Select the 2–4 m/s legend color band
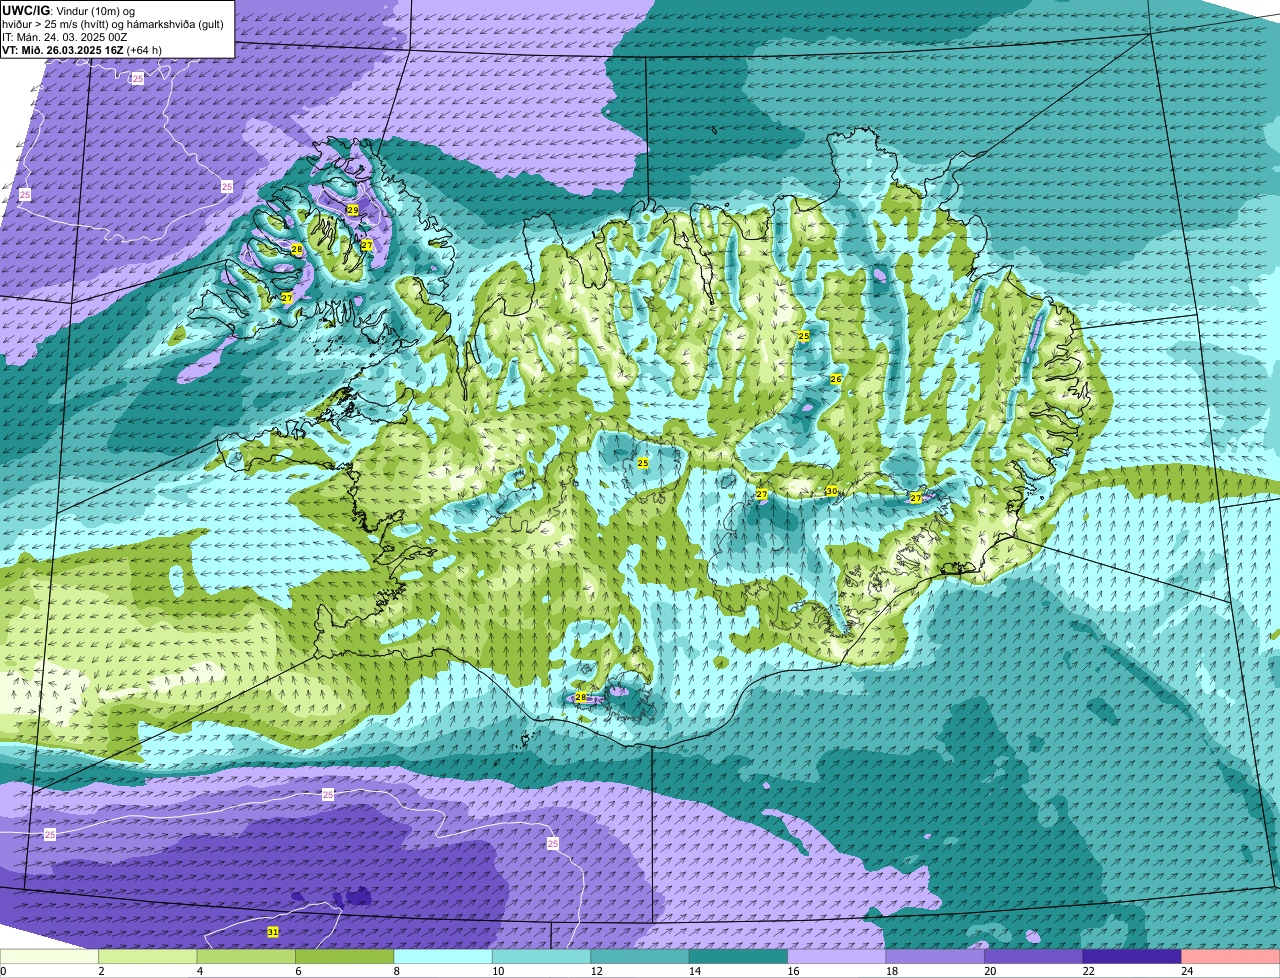1280x978 pixels. pyautogui.click(x=148, y=956)
